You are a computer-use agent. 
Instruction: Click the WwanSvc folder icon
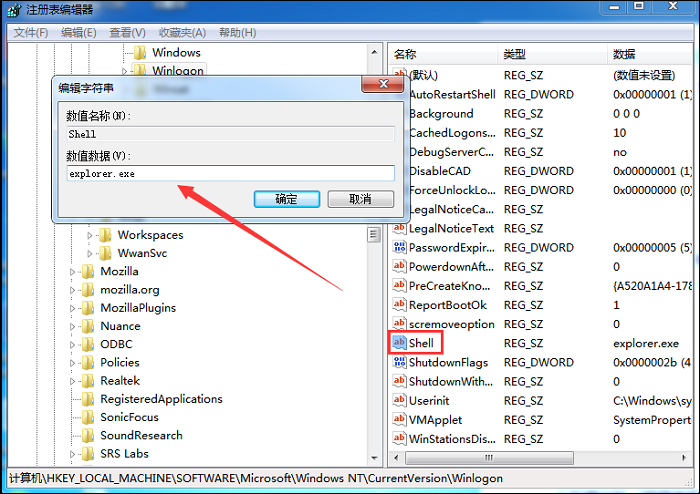coord(105,253)
